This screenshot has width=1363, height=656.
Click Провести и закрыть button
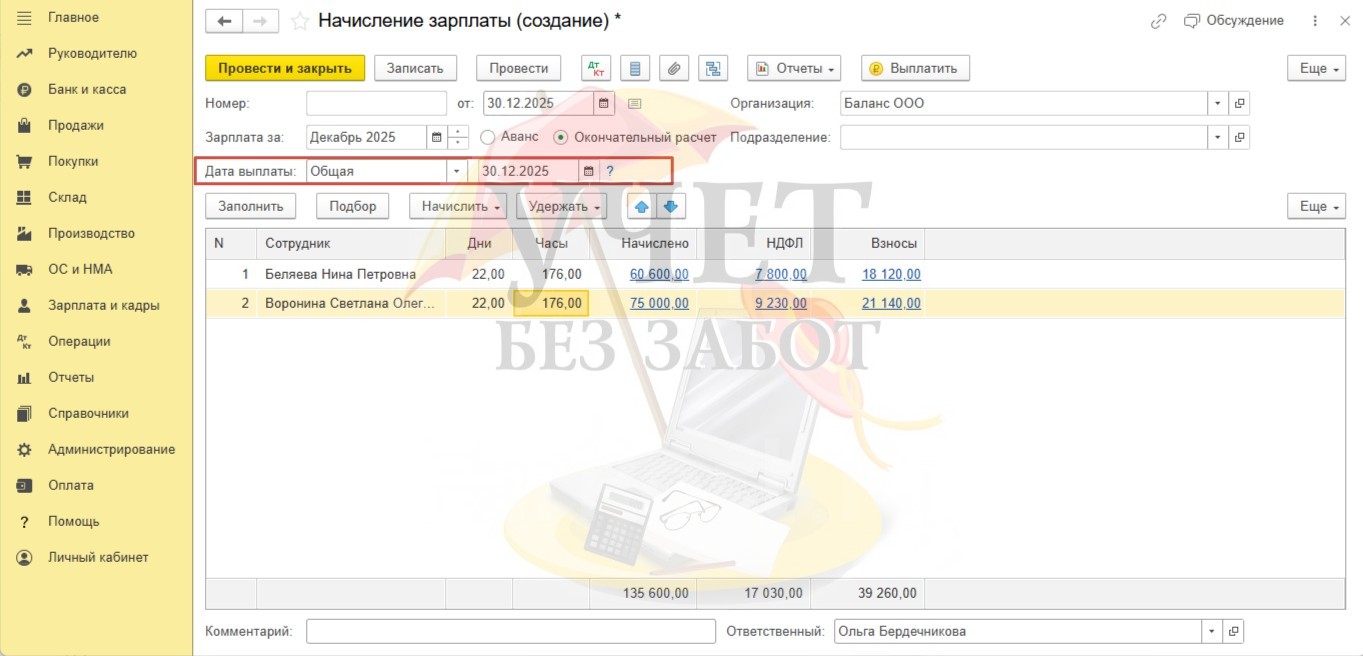pos(285,68)
